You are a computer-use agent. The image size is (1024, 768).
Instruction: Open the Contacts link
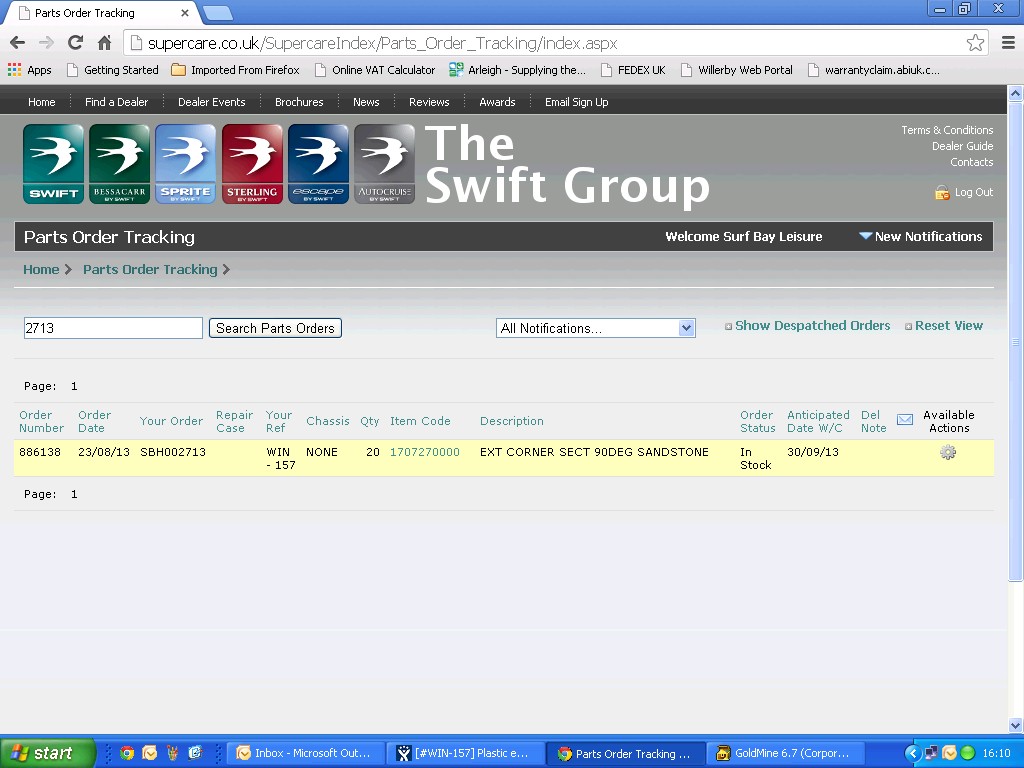[972, 162]
